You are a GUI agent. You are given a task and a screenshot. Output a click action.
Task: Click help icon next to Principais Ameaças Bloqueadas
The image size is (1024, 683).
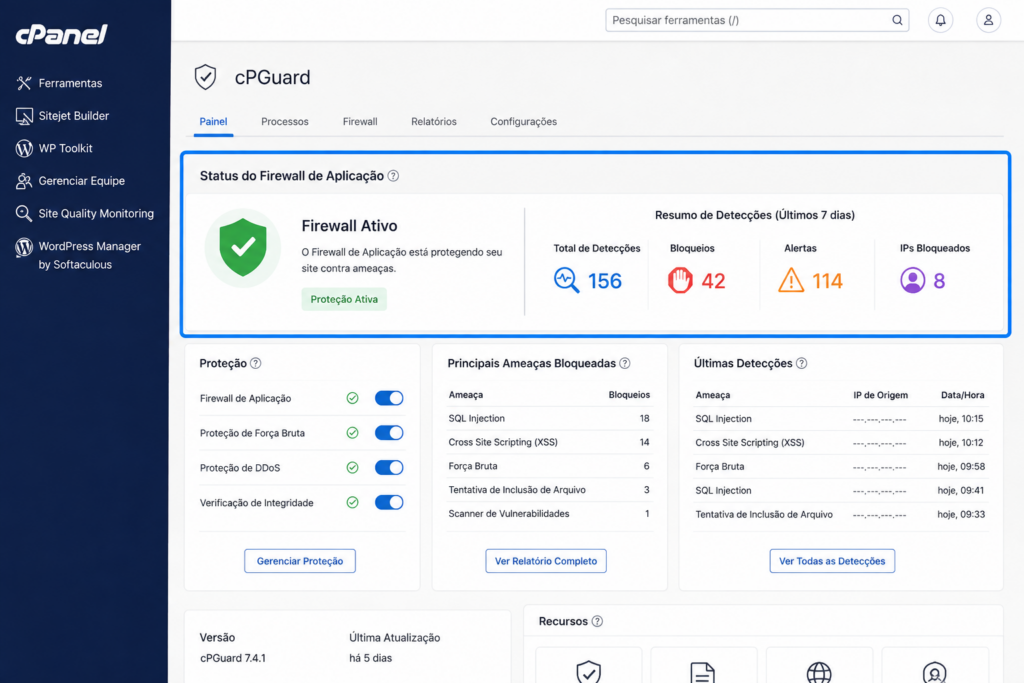coord(625,363)
